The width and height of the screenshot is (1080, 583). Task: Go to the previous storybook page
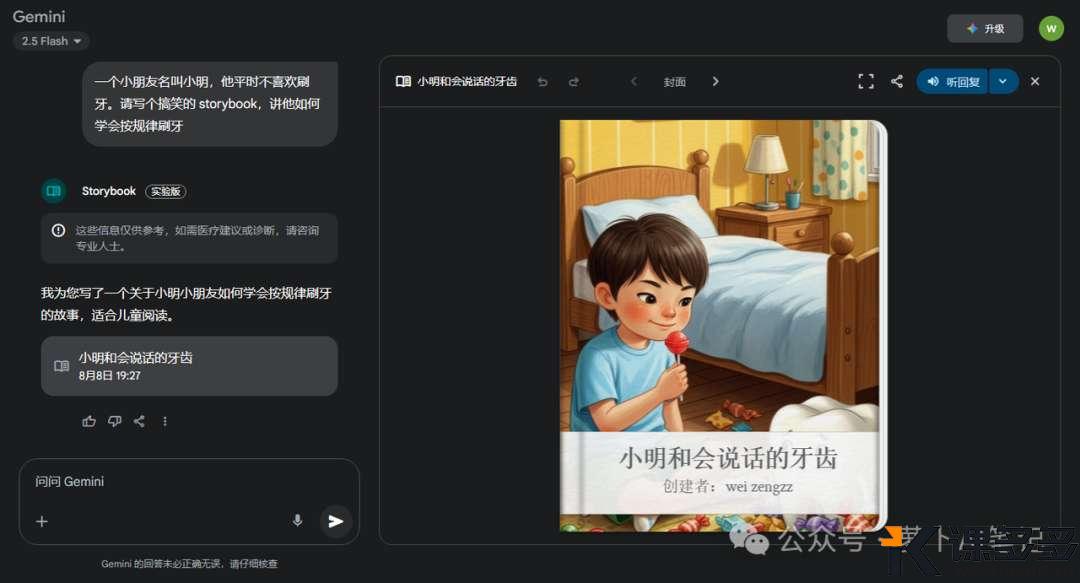point(634,81)
